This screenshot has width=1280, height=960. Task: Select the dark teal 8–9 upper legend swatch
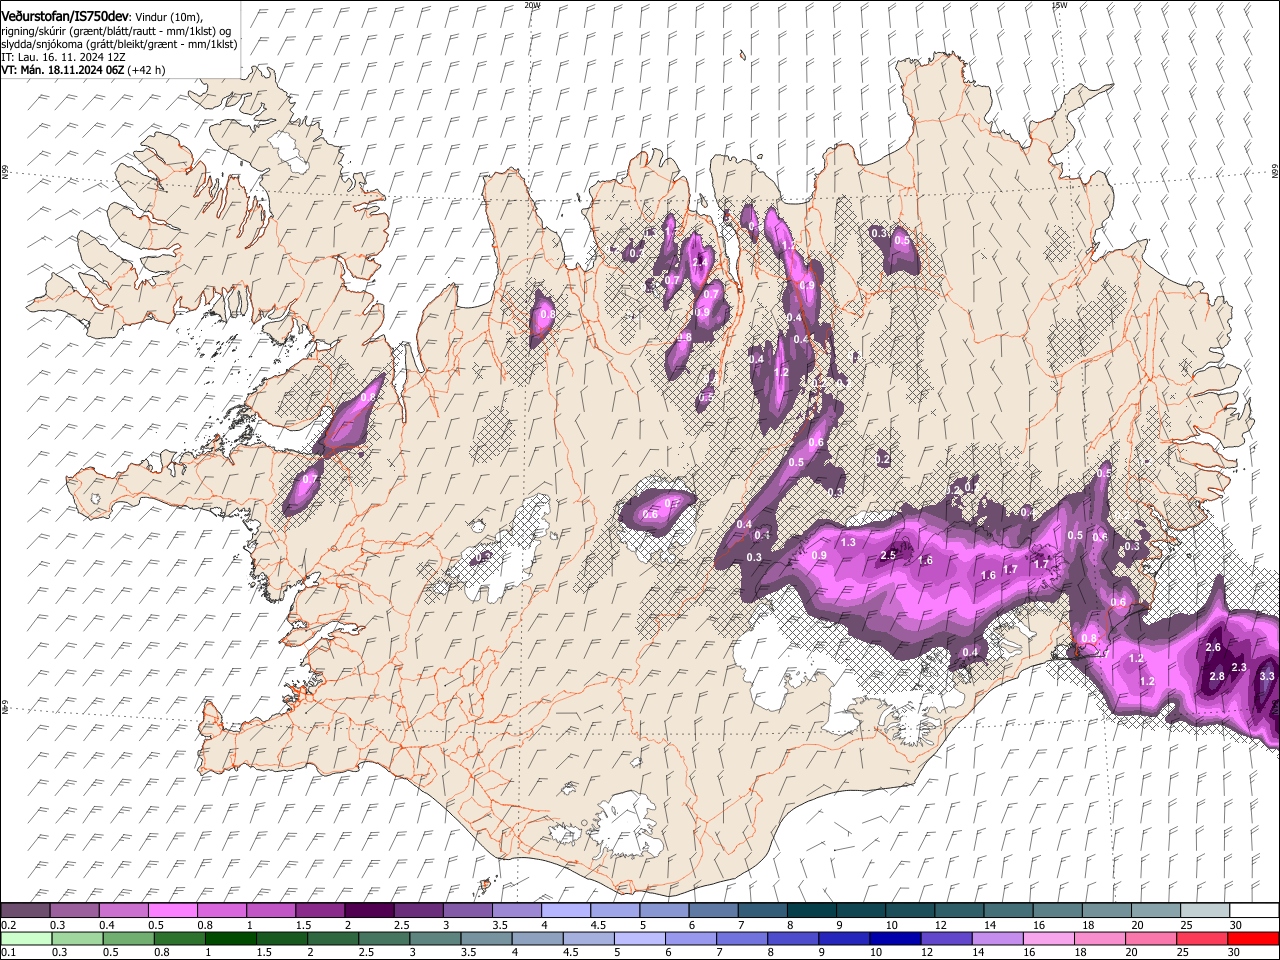click(x=810, y=910)
